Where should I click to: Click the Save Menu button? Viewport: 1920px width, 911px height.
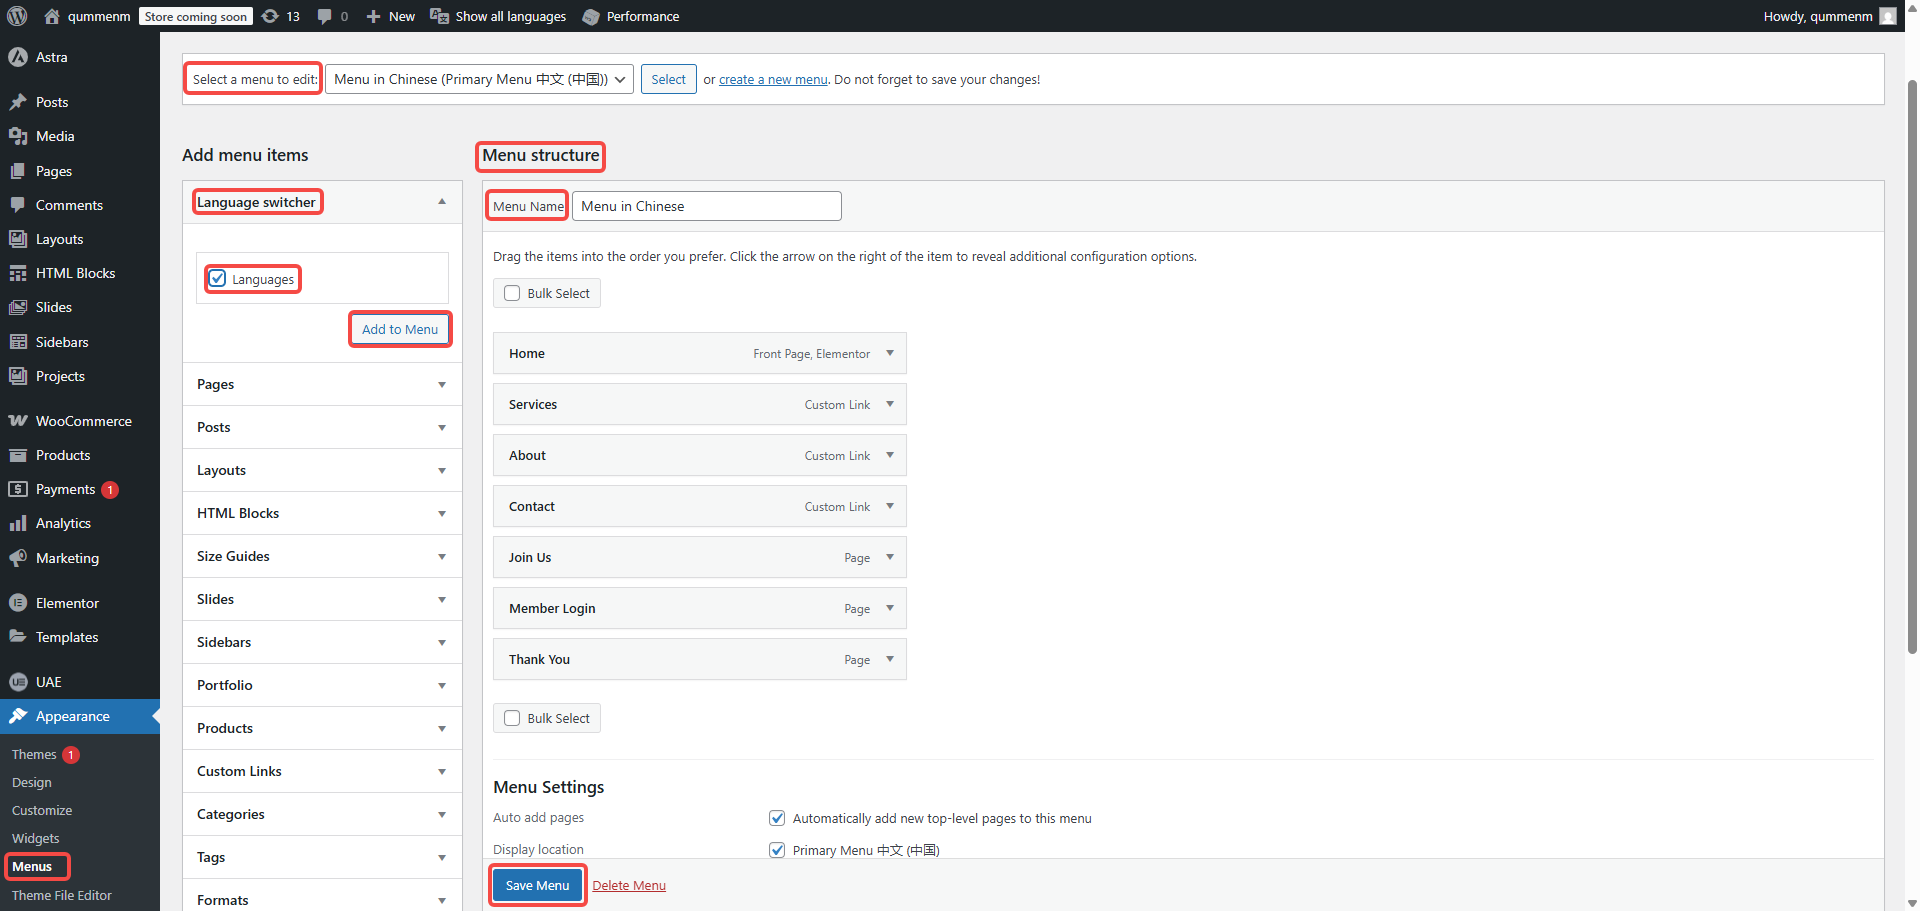[537, 885]
